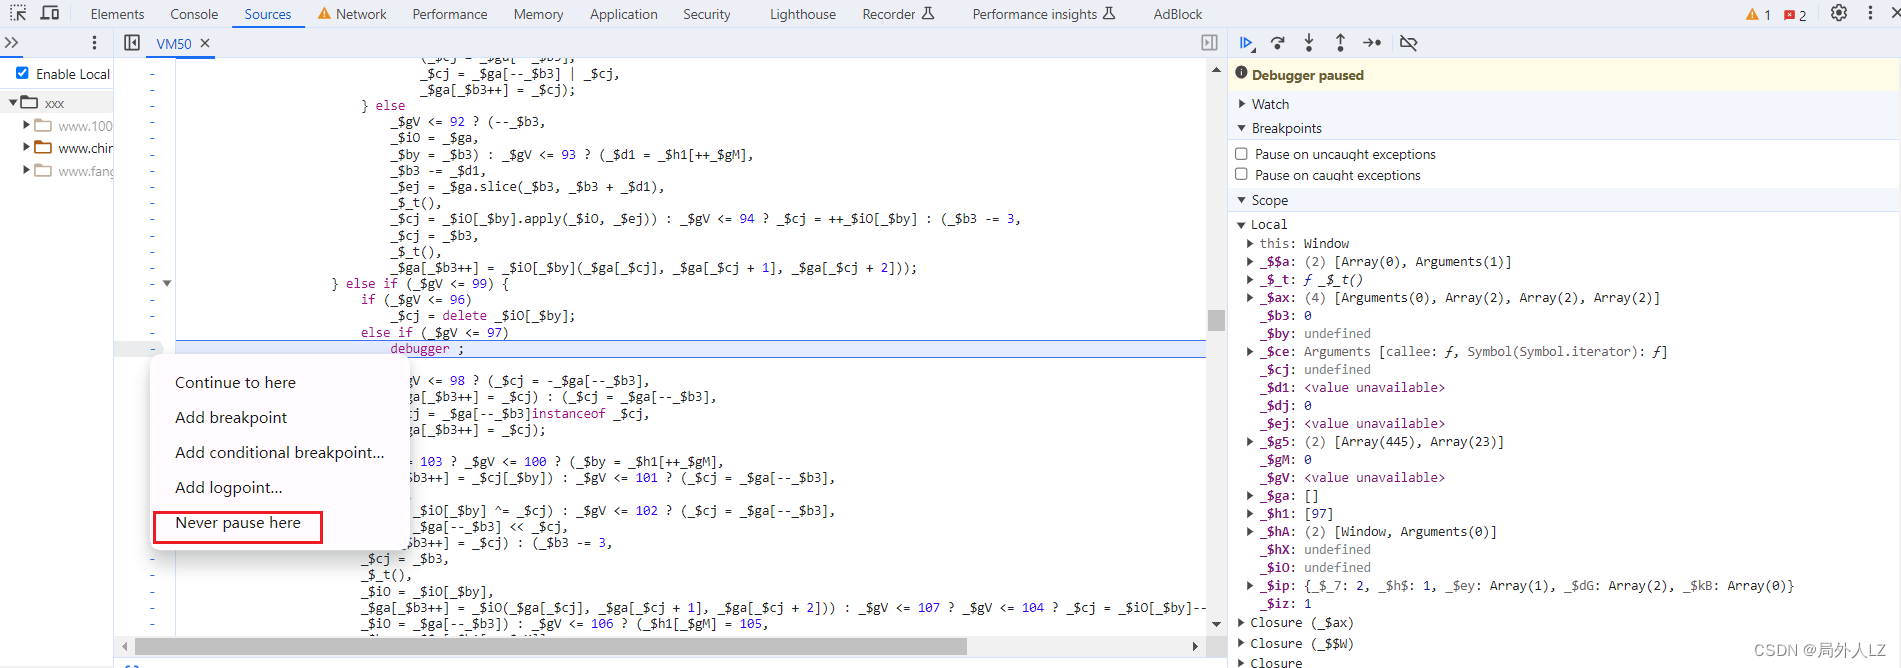The width and height of the screenshot is (1901, 668).
Task: Close the VM50 file tab
Action: point(205,43)
